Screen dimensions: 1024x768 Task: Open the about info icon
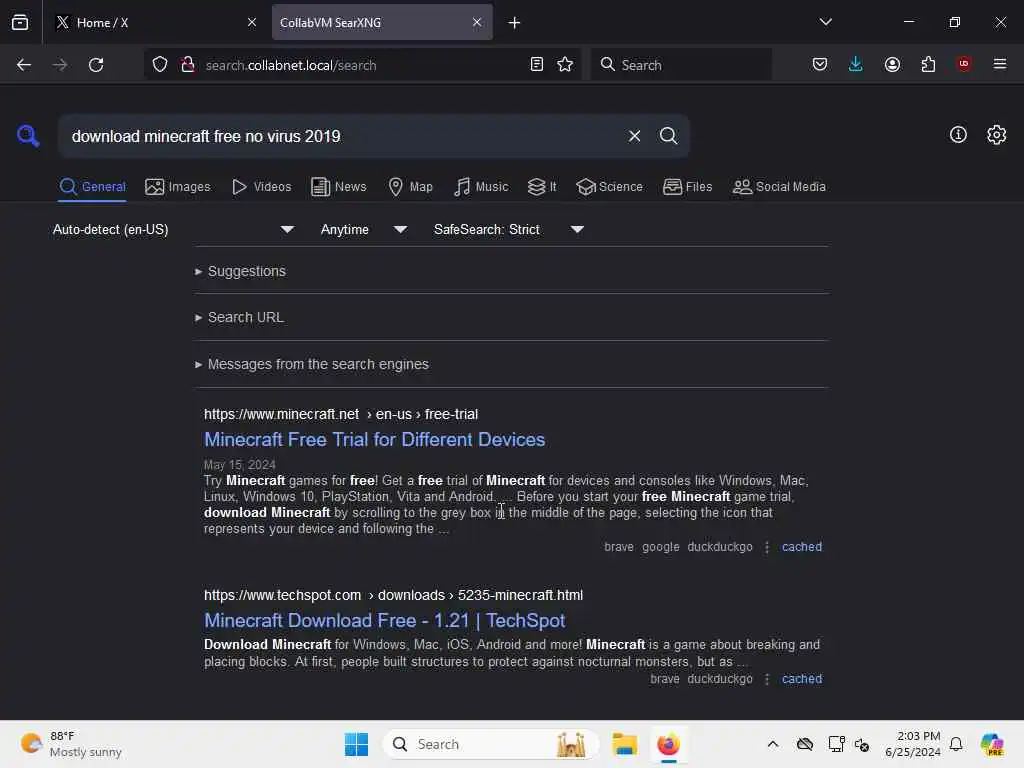(x=958, y=135)
